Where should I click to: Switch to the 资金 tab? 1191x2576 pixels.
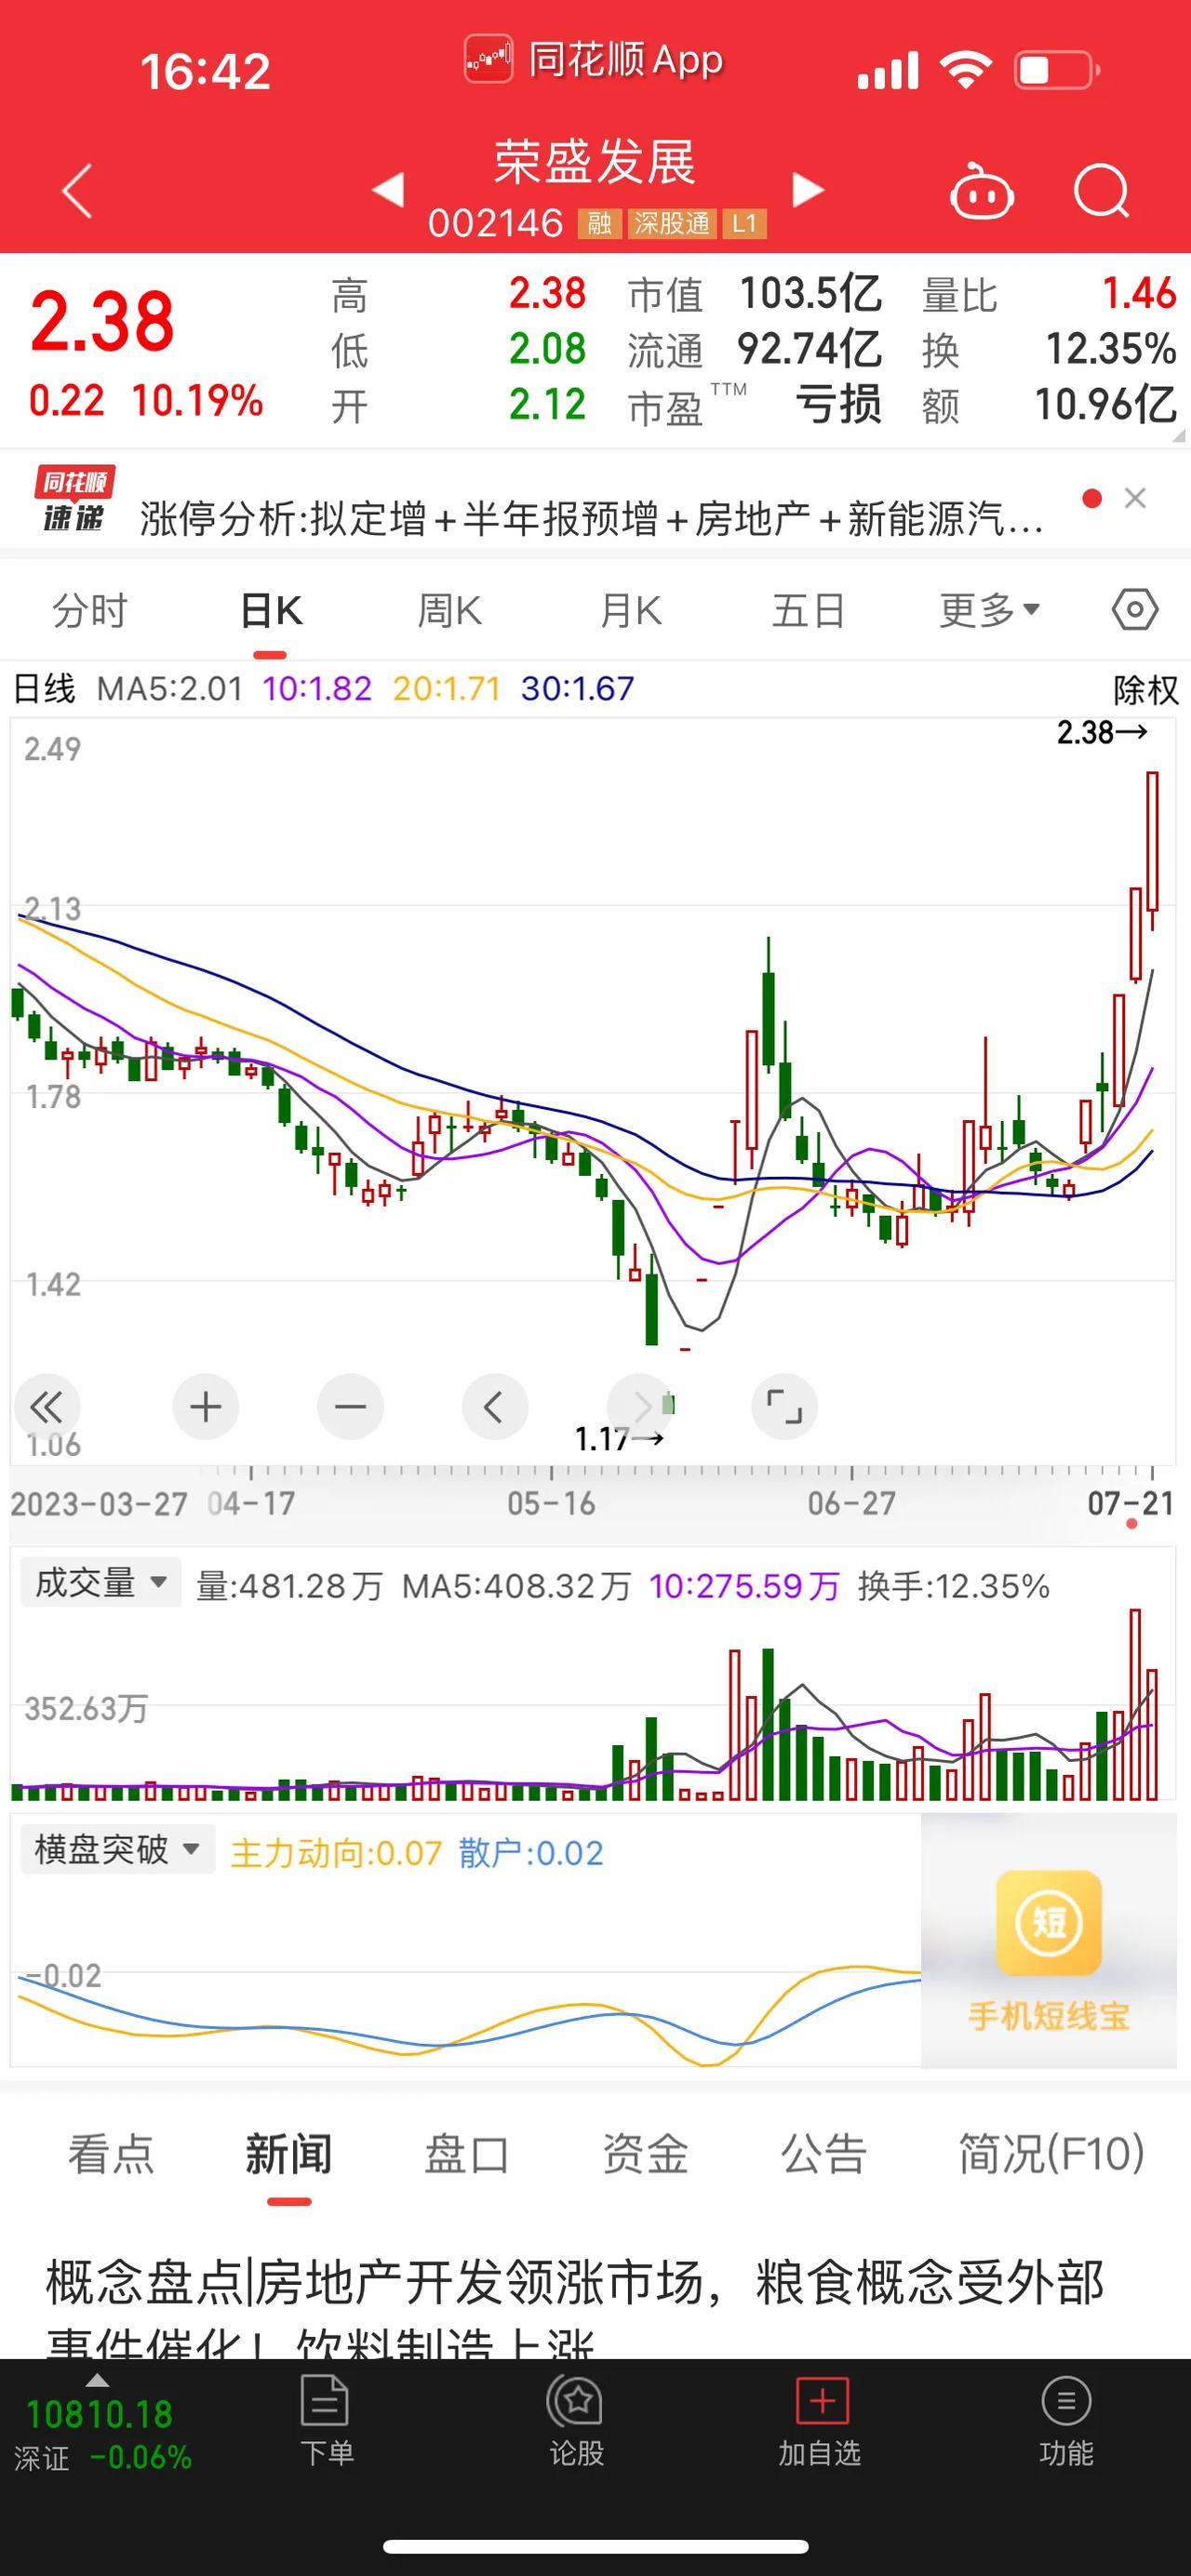pyautogui.click(x=645, y=2153)
